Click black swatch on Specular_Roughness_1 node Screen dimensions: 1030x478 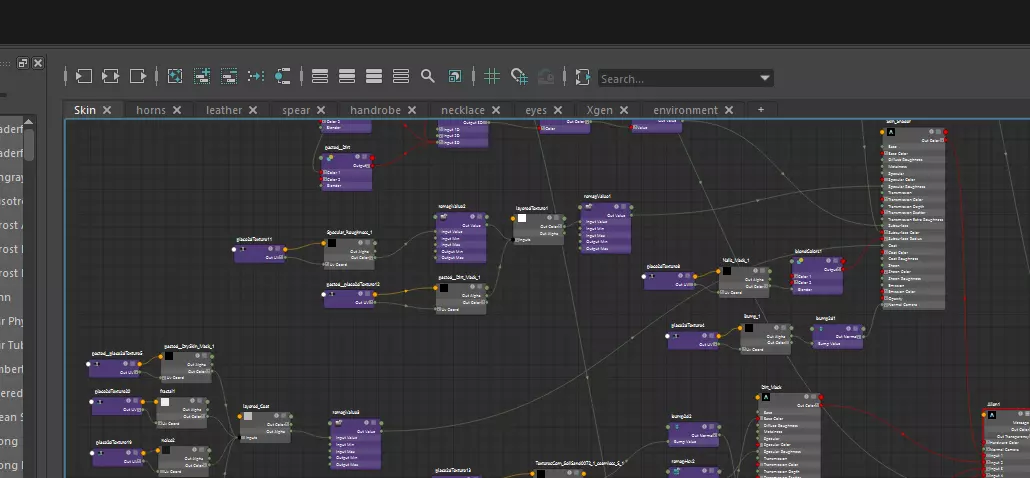click(x=332, y=243)
